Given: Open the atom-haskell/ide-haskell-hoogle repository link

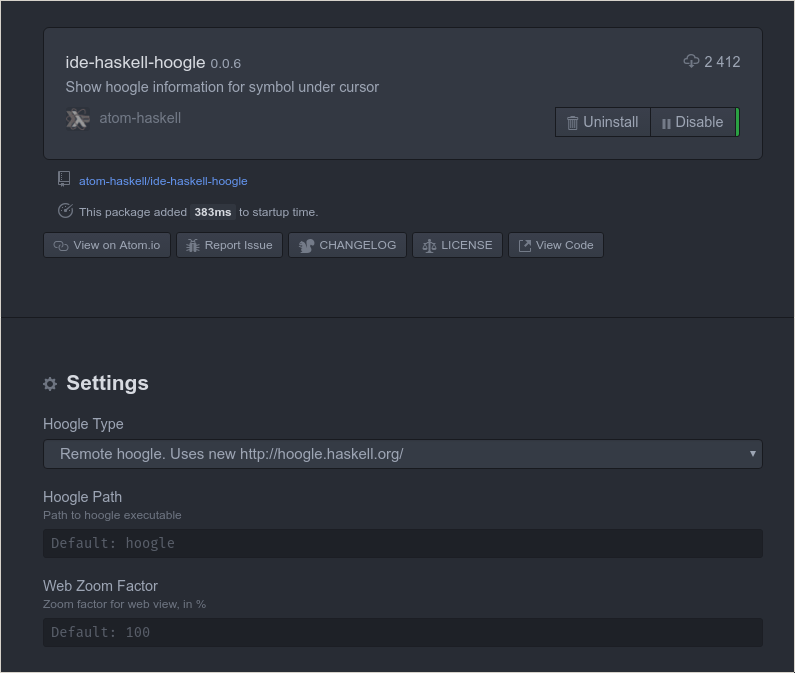Looking at the screenshot, I should pos(163,181).
